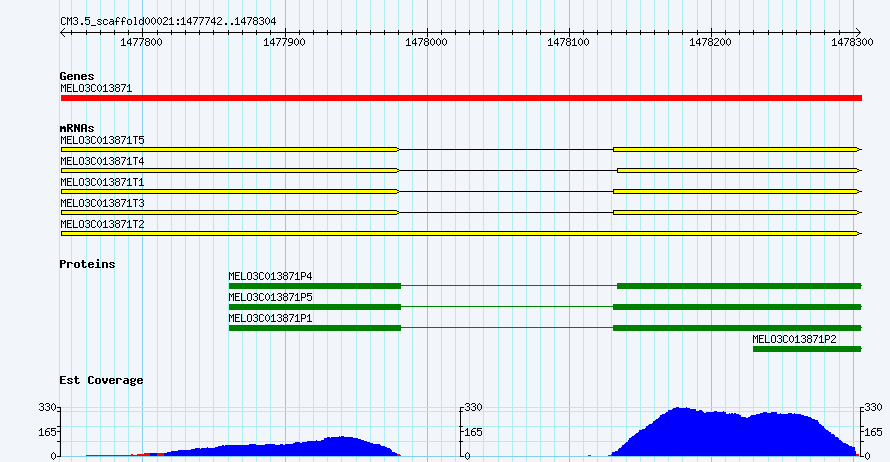
Task: Select the MELO3C013871 gene label
Action: click(96, 89)
